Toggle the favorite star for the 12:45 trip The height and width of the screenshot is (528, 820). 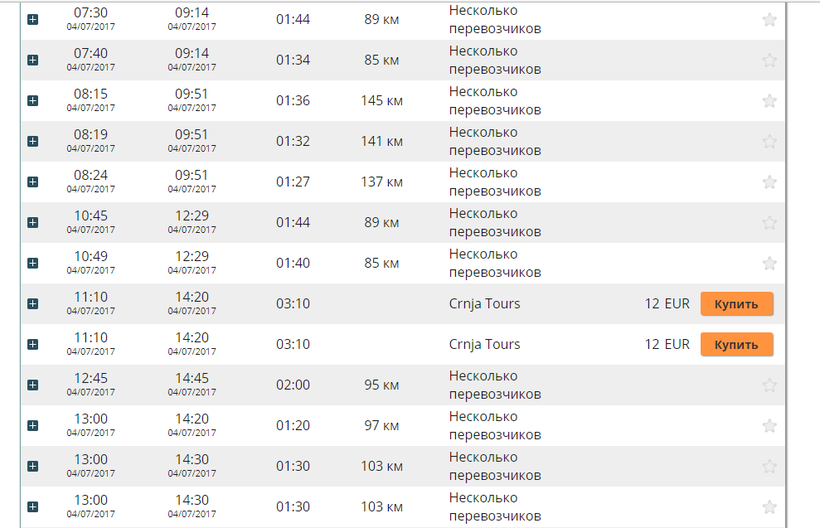point(769,385)
